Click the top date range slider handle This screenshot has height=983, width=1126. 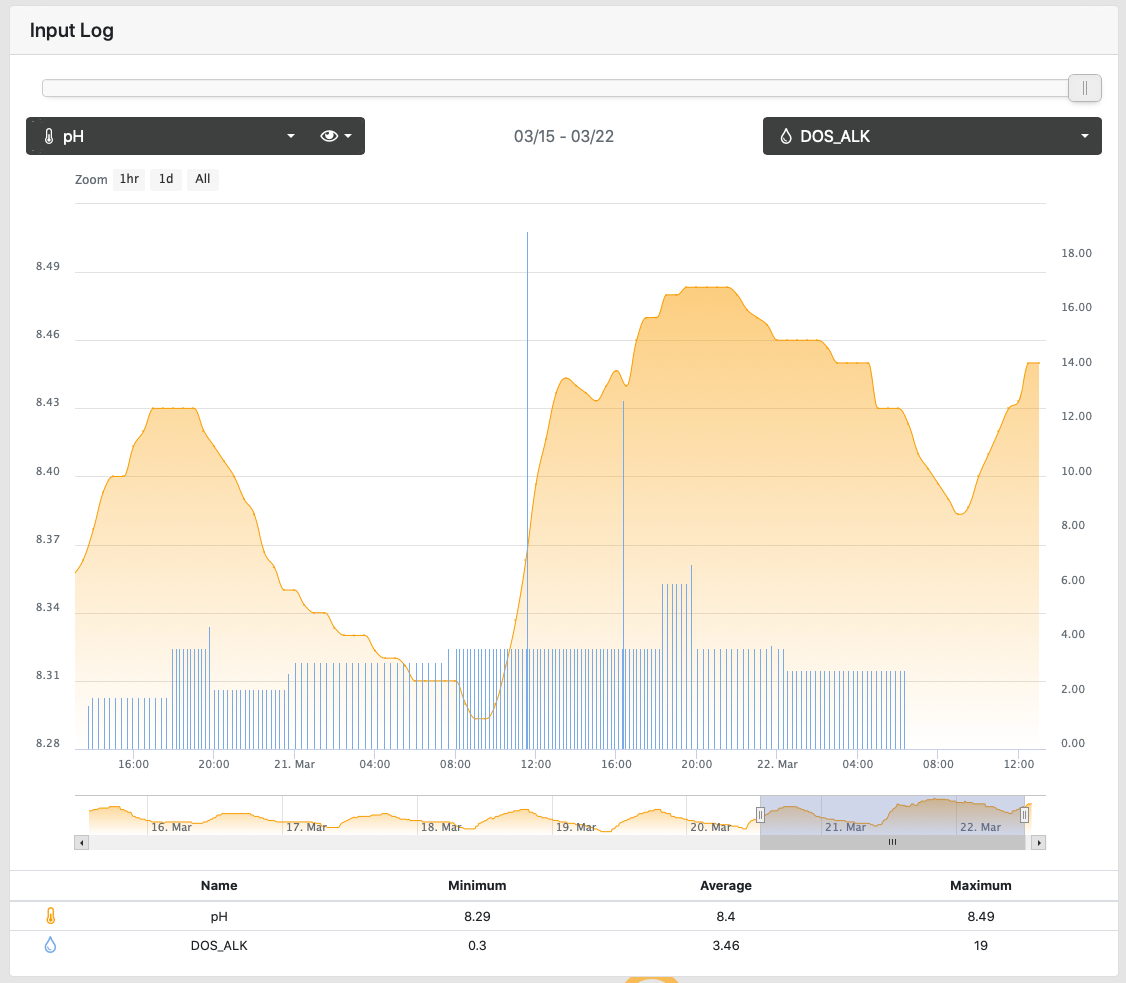click(1084, 88)
